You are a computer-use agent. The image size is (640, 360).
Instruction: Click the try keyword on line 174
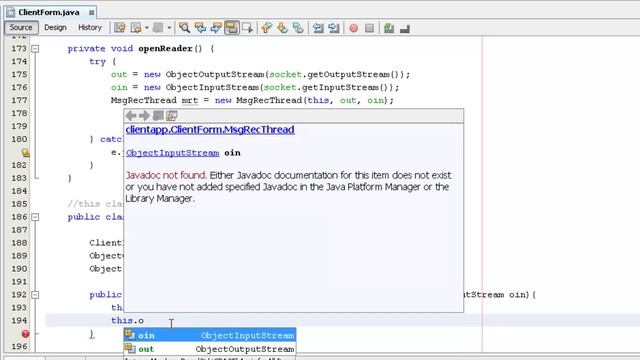click(x=97, y=62)
